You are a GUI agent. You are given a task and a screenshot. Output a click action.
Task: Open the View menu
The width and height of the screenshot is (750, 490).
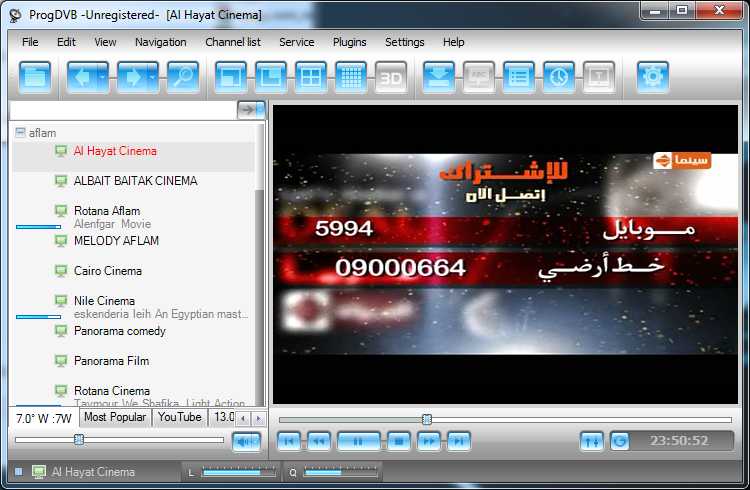[105, 42]
